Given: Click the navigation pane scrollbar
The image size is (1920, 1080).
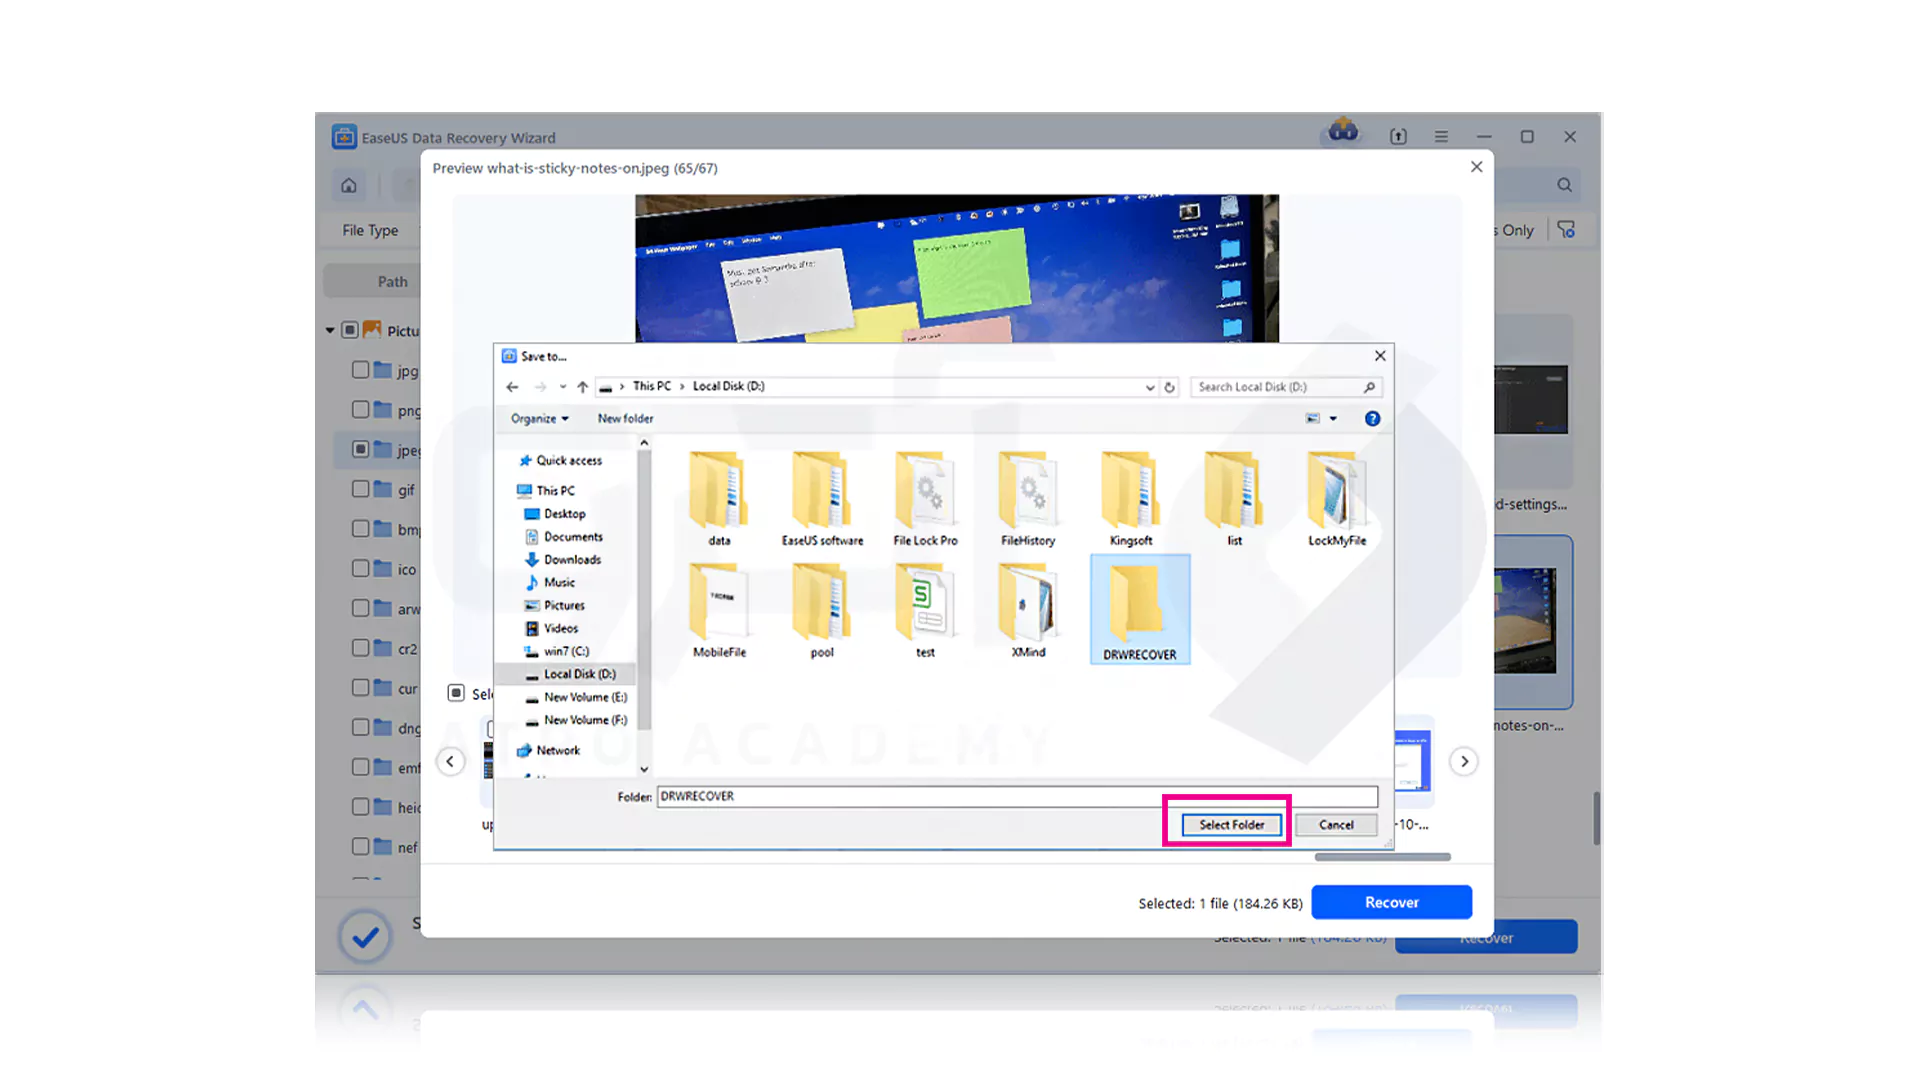Looking at the screenshot, I should point(644,590).
